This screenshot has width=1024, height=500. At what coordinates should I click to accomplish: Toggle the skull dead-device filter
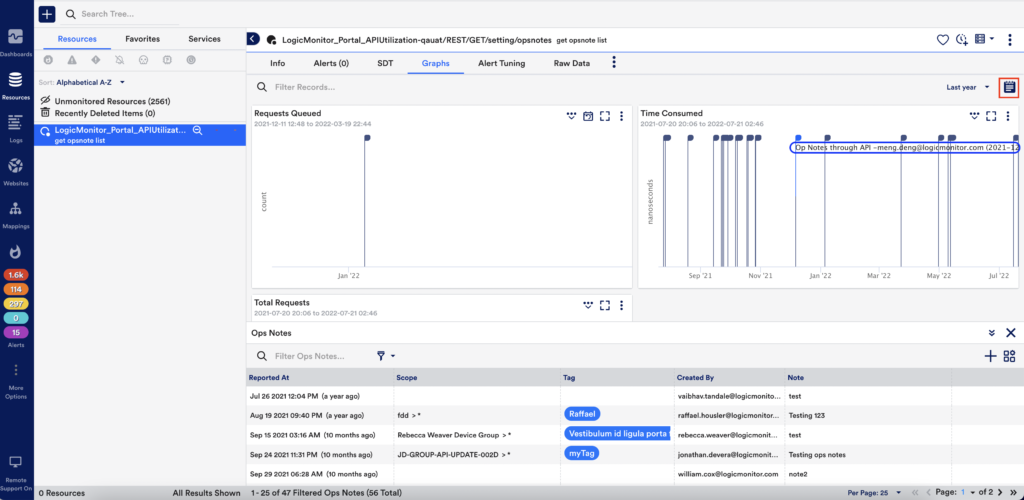pos(143,59)
